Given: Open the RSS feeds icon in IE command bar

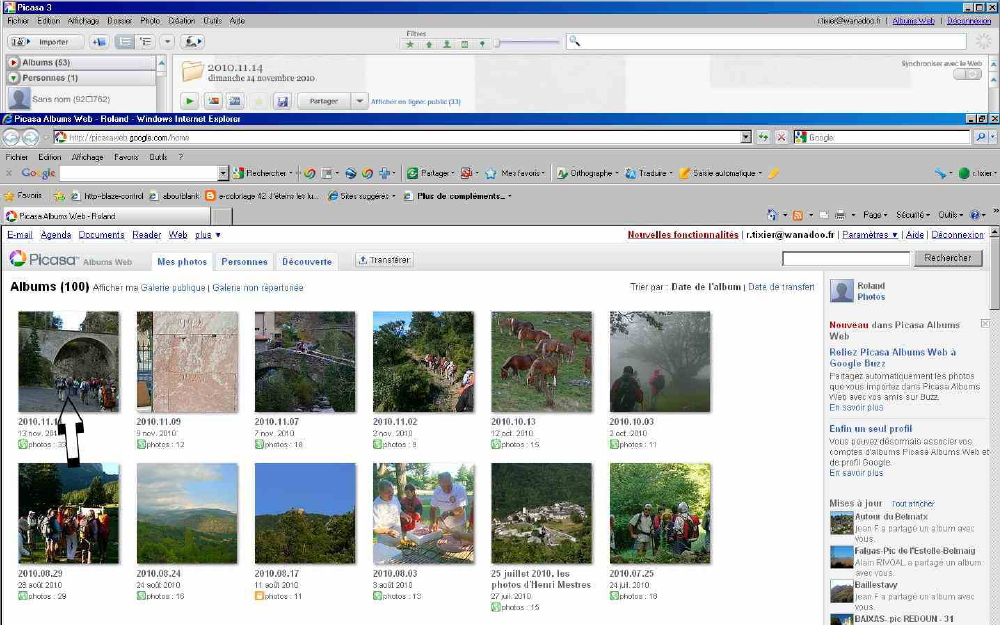Looking at the screenshot, I should (797, 215).
